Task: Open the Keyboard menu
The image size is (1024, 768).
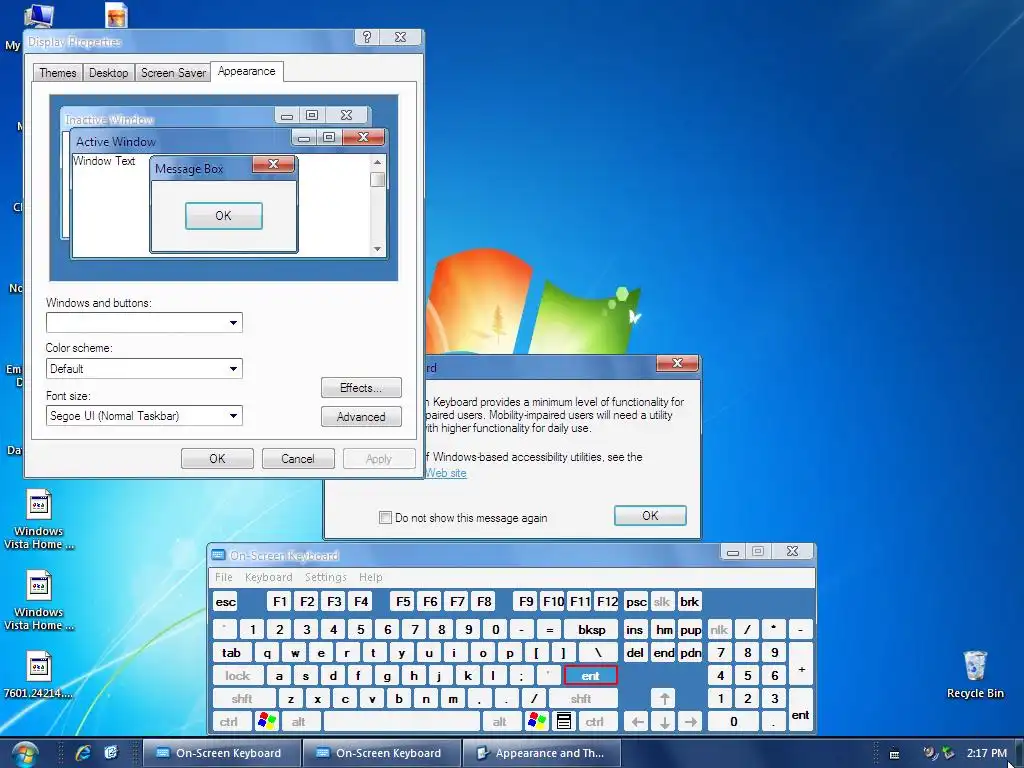Action: tap(268, 577)
